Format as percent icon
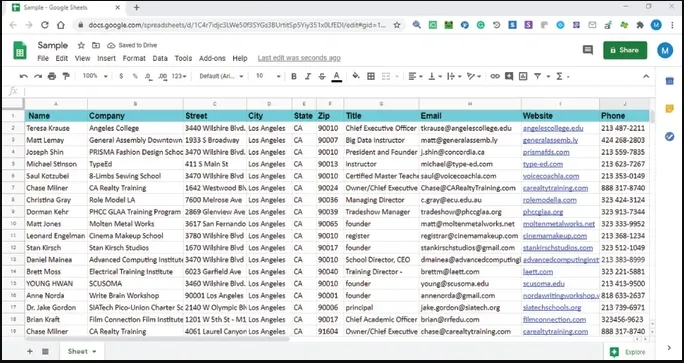684x363 pixels. pos(135,76)
